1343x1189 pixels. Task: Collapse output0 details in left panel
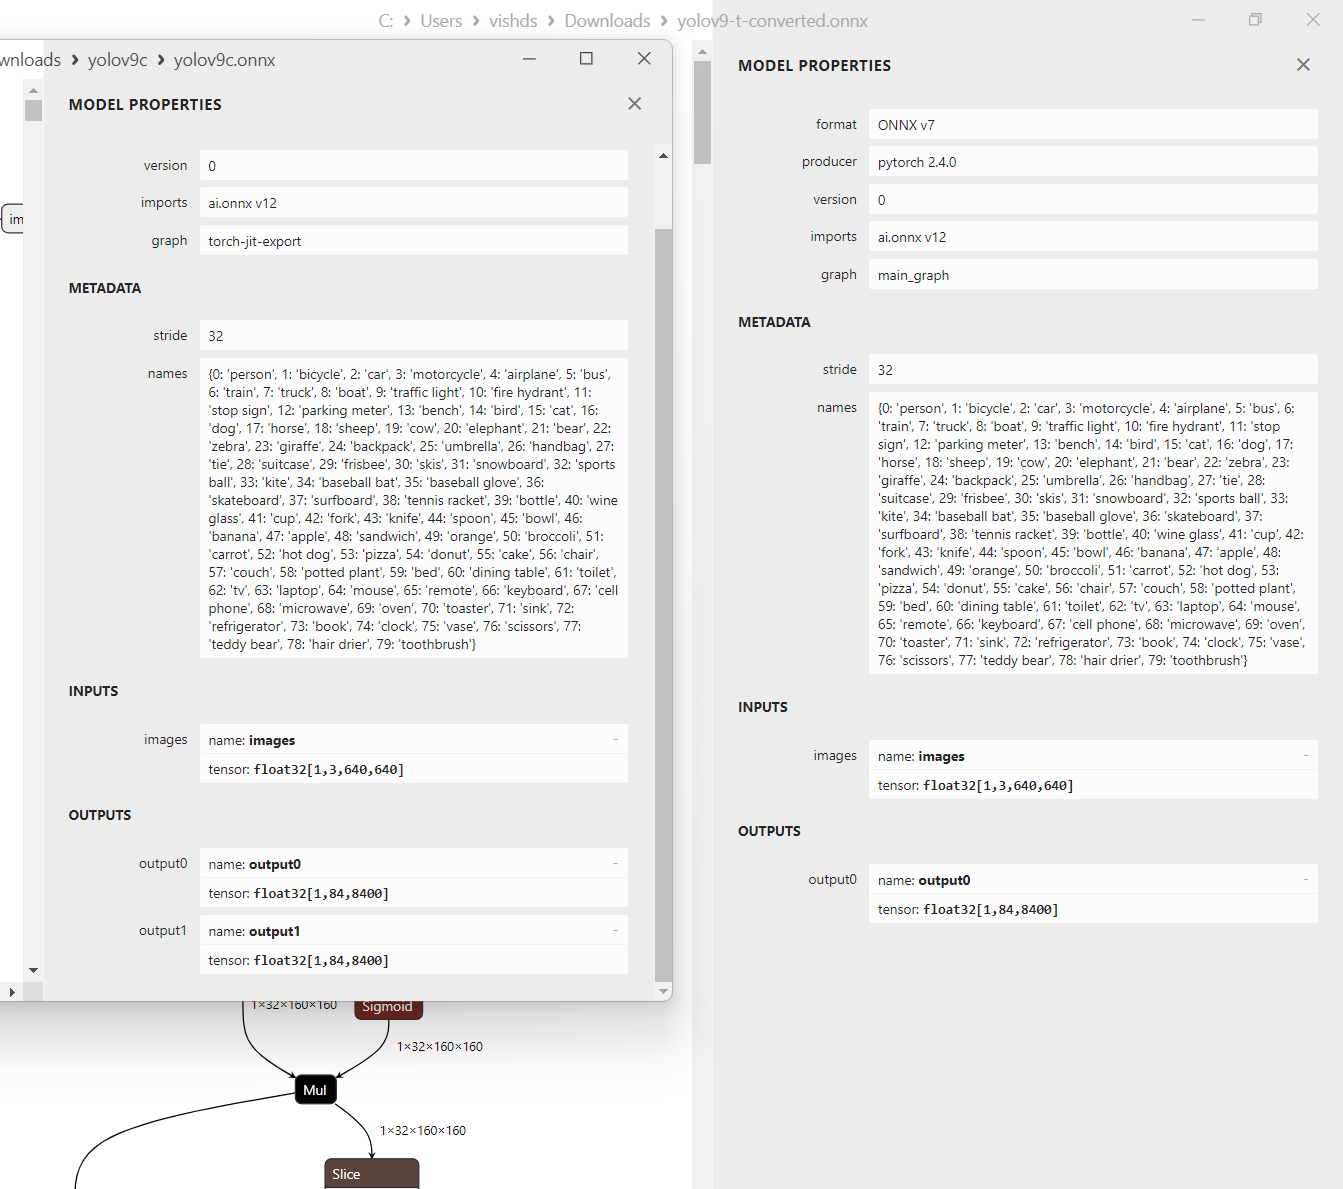(x=615, y=864)
